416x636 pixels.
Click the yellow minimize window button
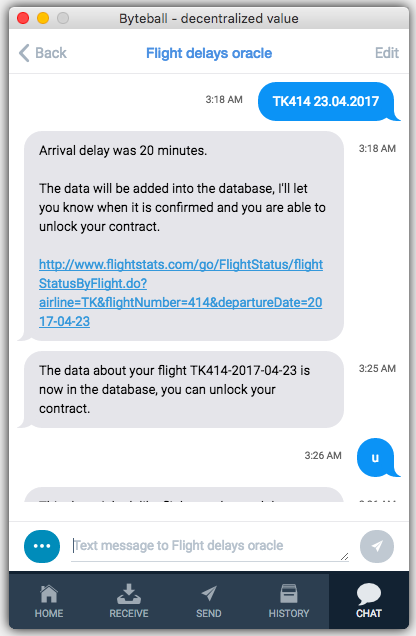point(43,18)
